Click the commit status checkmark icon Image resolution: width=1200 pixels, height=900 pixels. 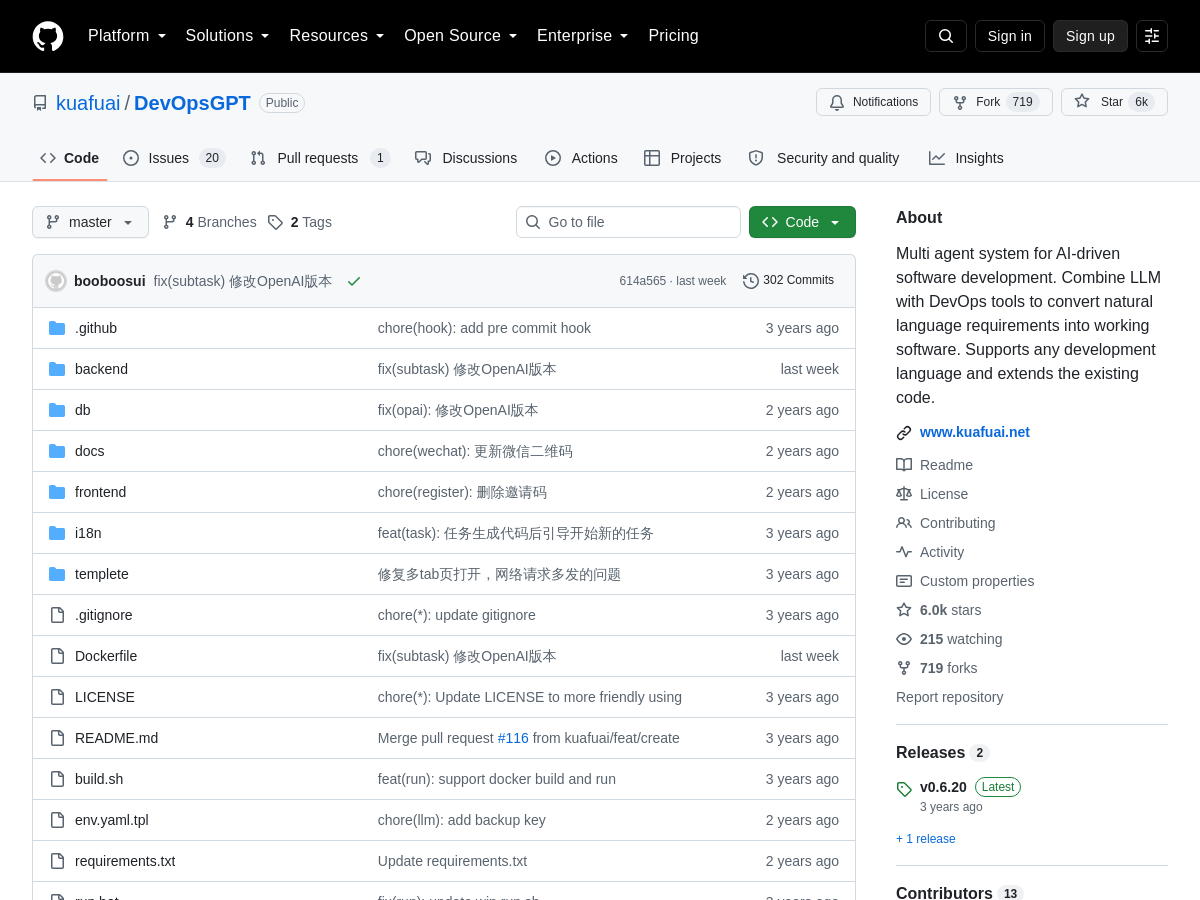pos(354,281)
